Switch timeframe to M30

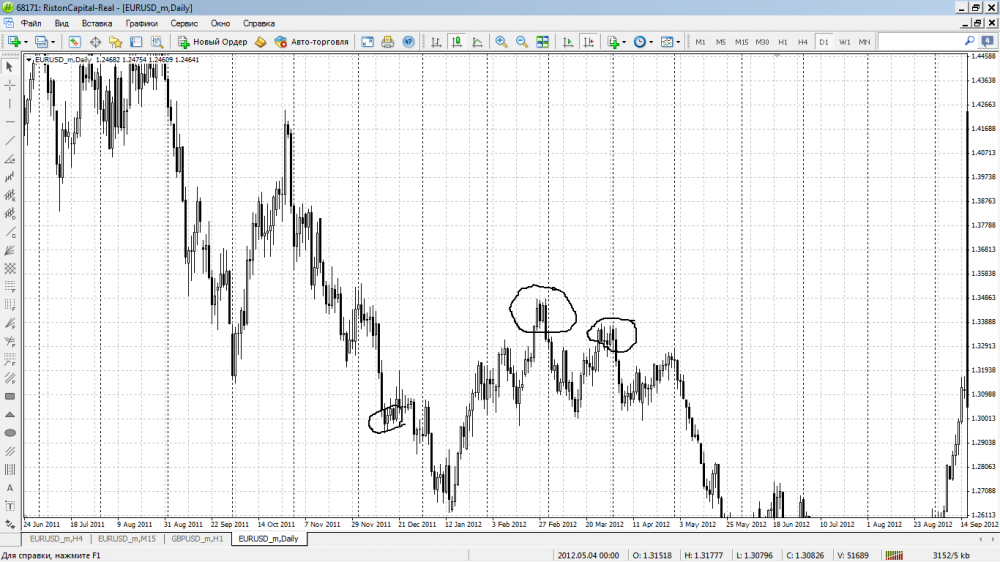(762, 42)
